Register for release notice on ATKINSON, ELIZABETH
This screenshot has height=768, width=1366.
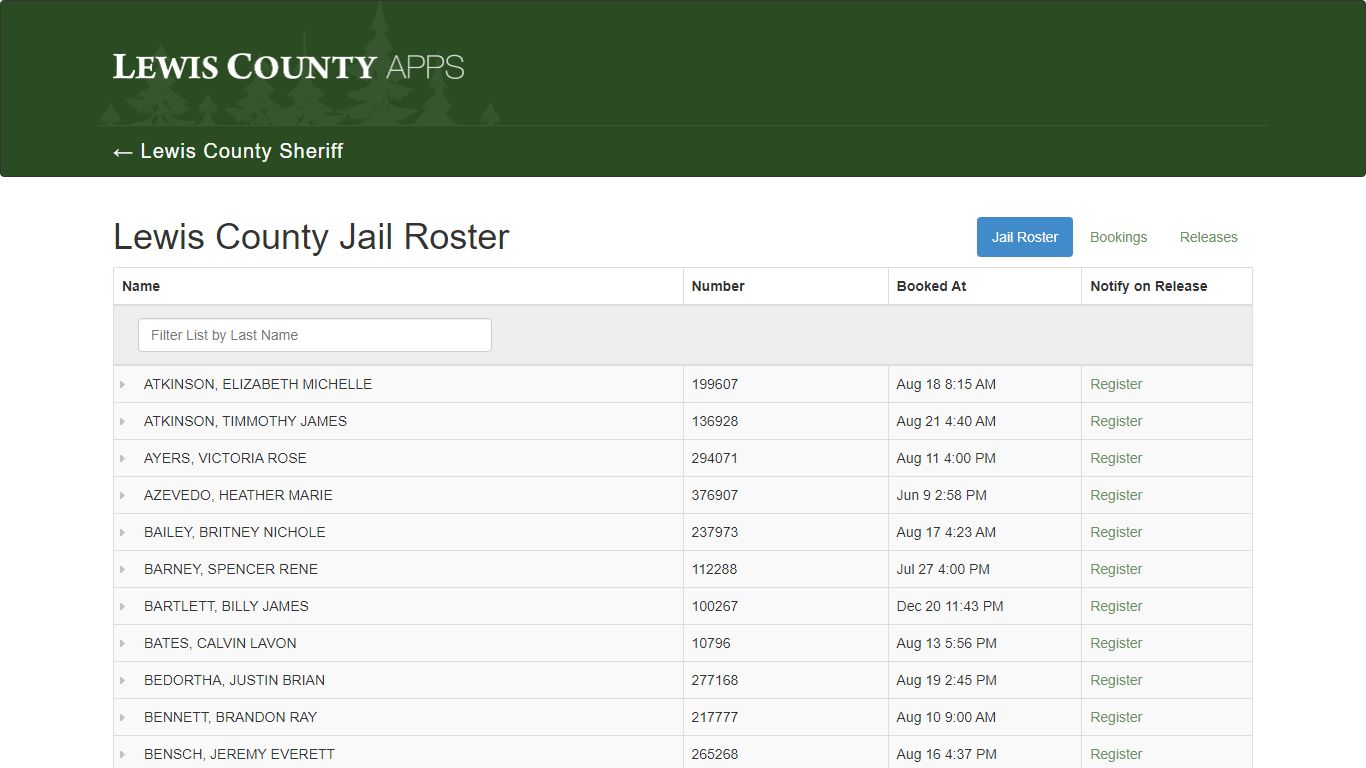coord(1116,384)
